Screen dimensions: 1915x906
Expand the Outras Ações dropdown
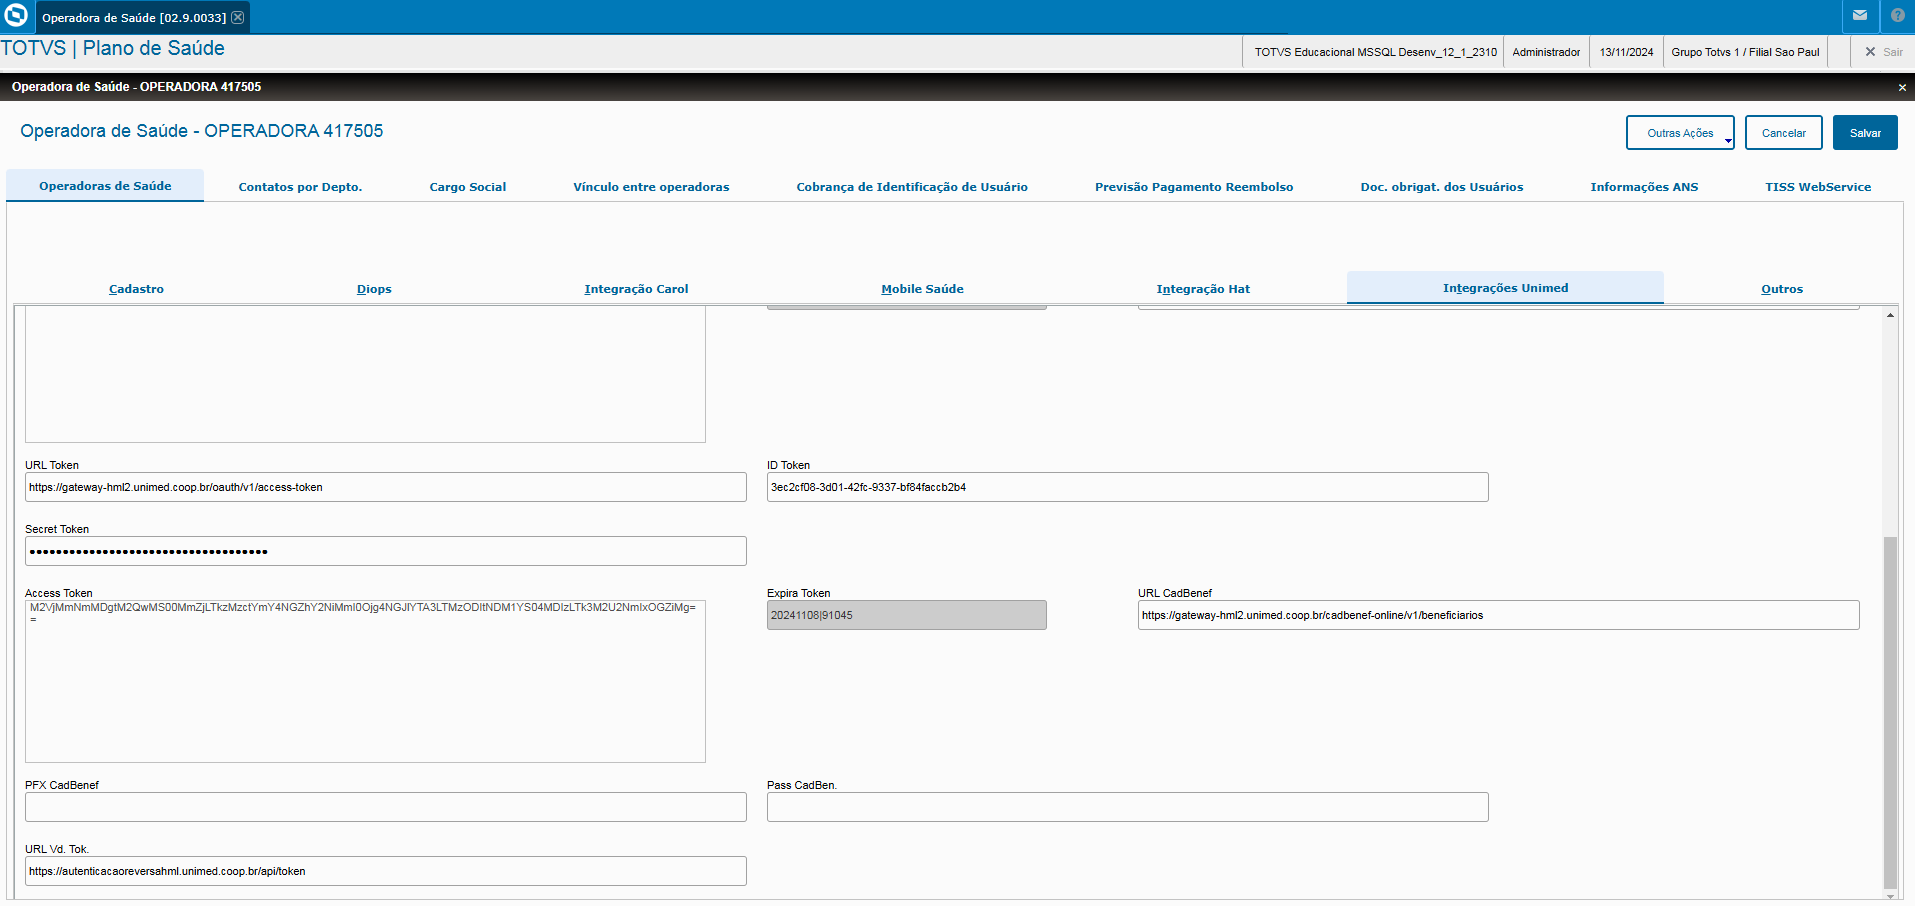pos(1680,133)
